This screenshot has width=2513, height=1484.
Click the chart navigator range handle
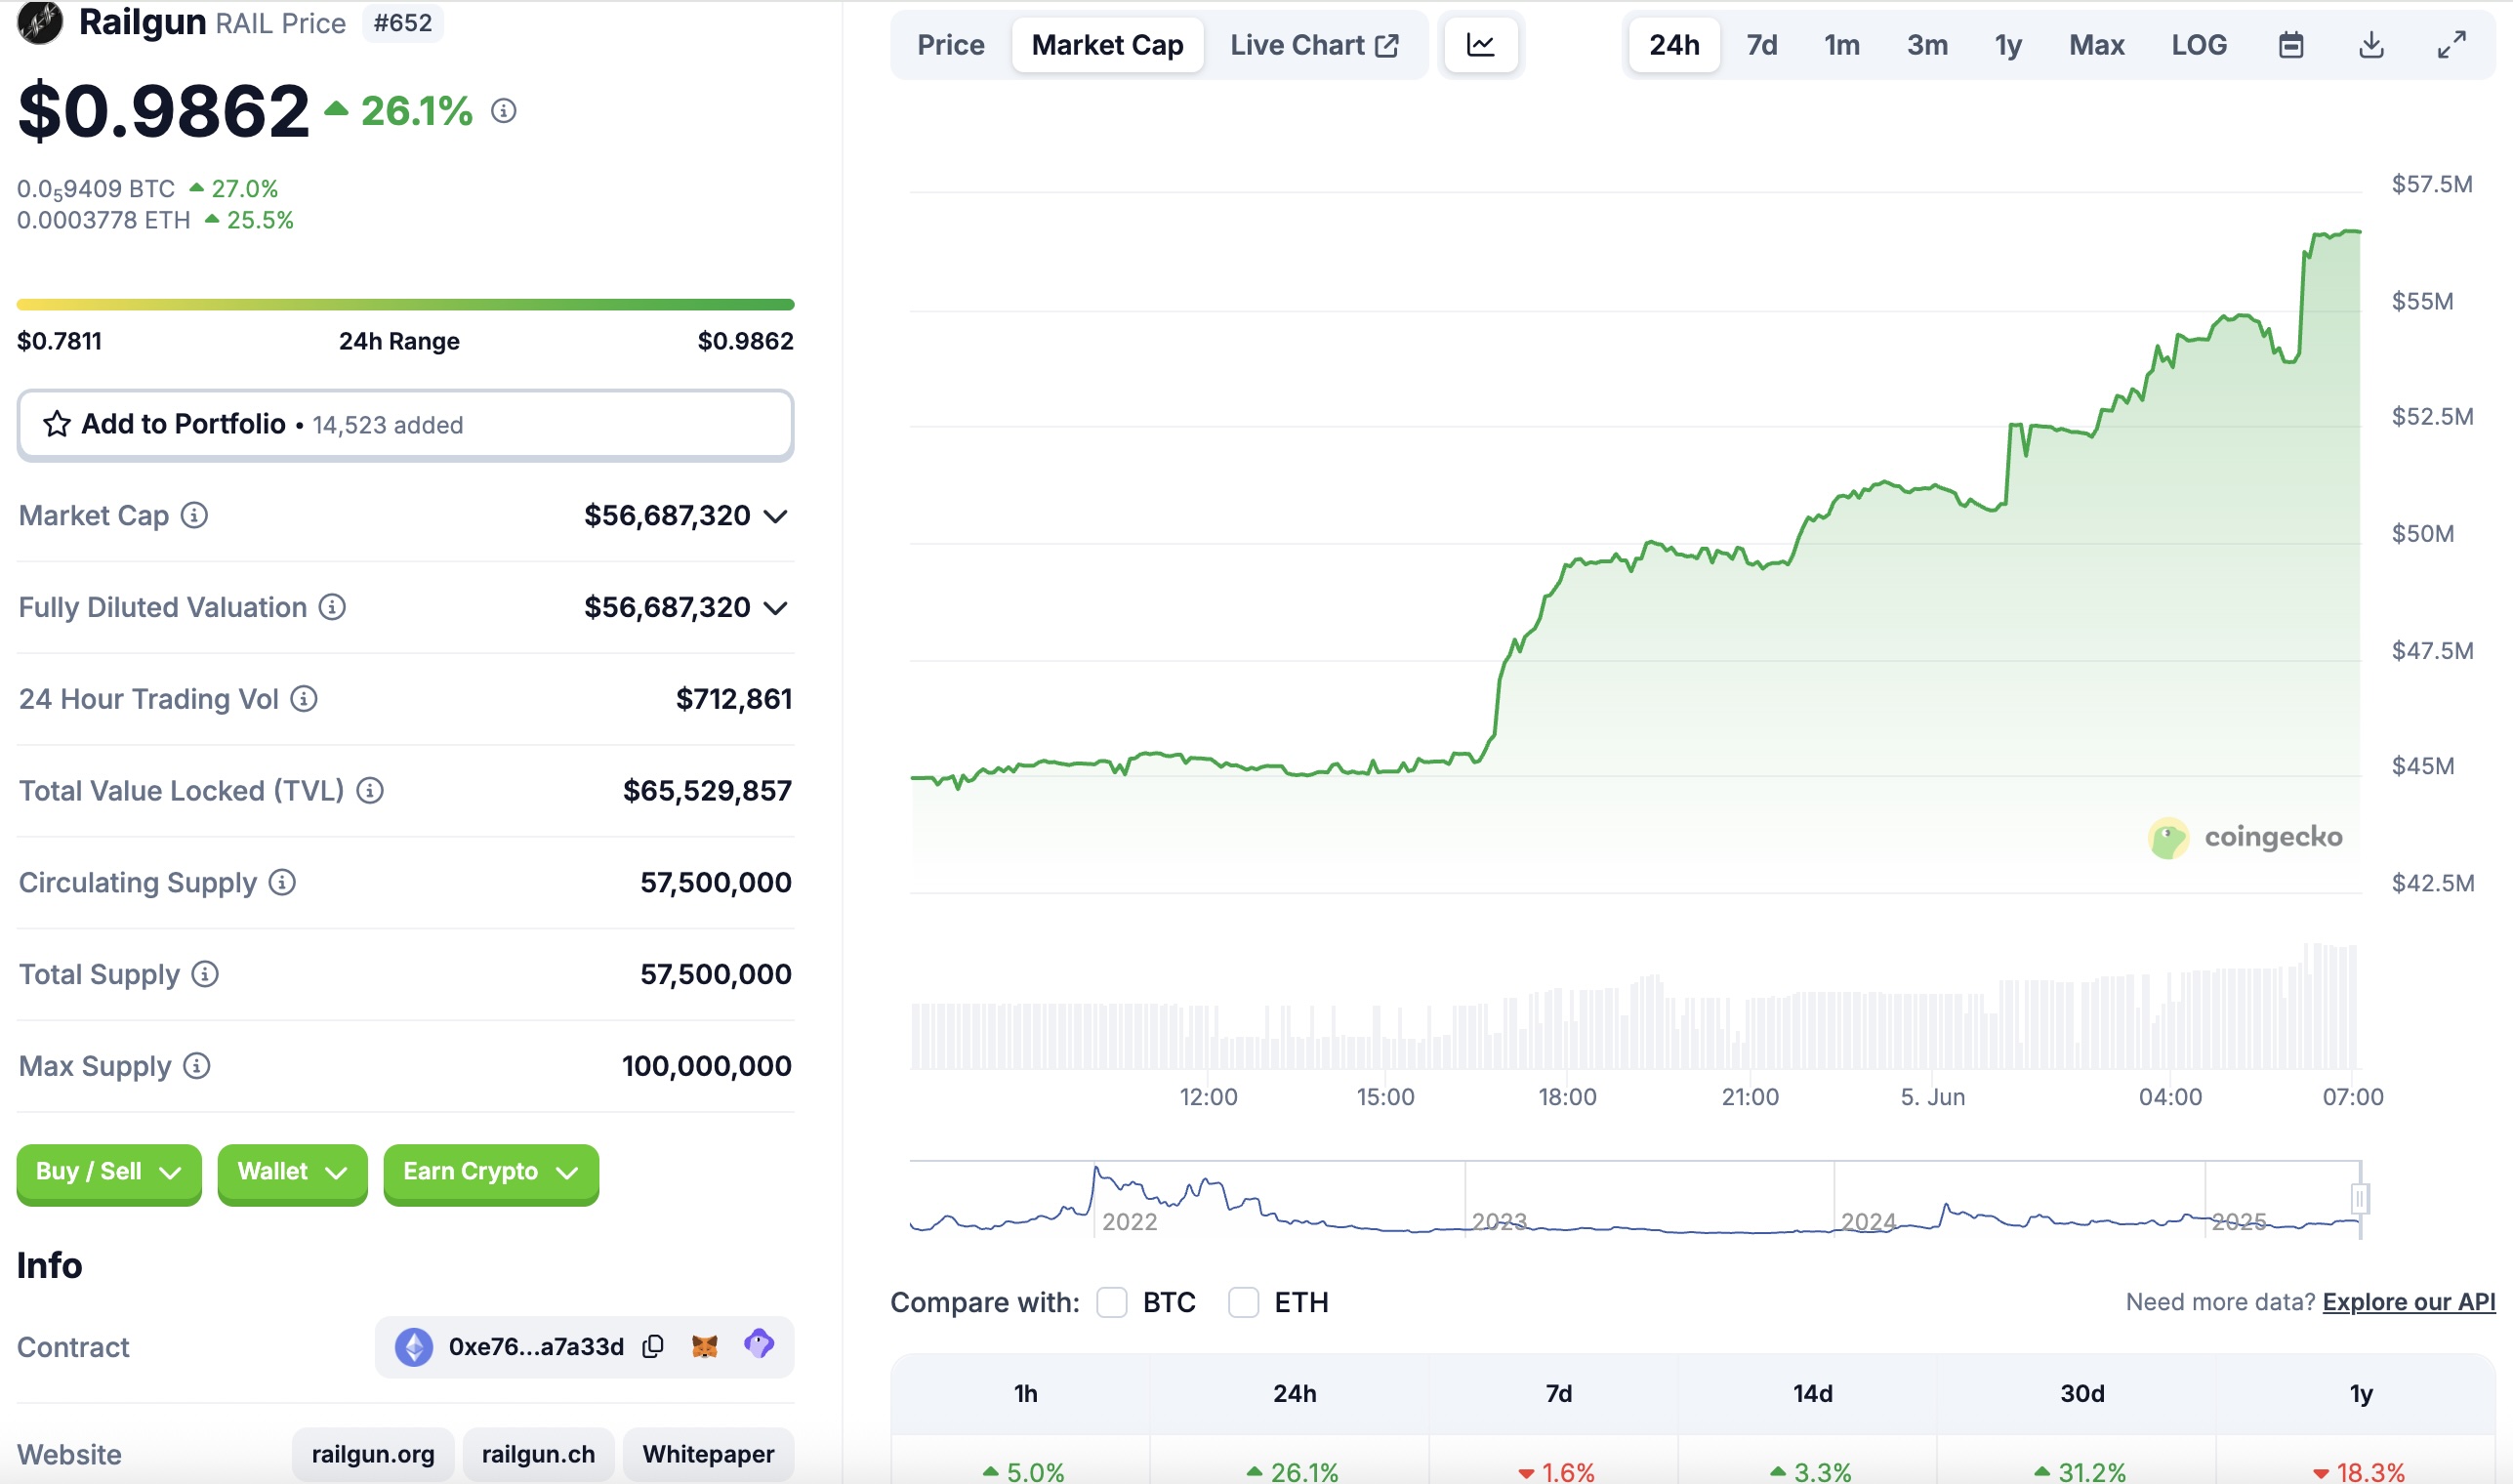(x=2359, y=1198)
